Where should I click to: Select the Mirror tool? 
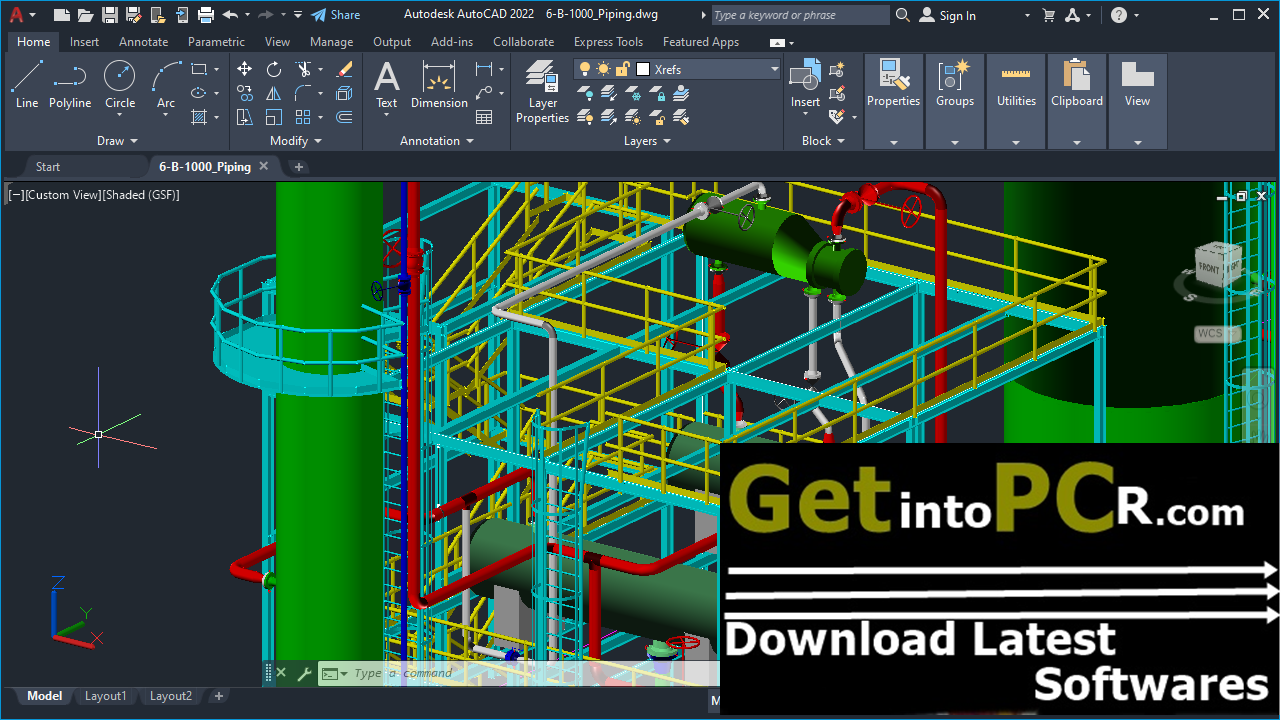(x=274, y=93)
